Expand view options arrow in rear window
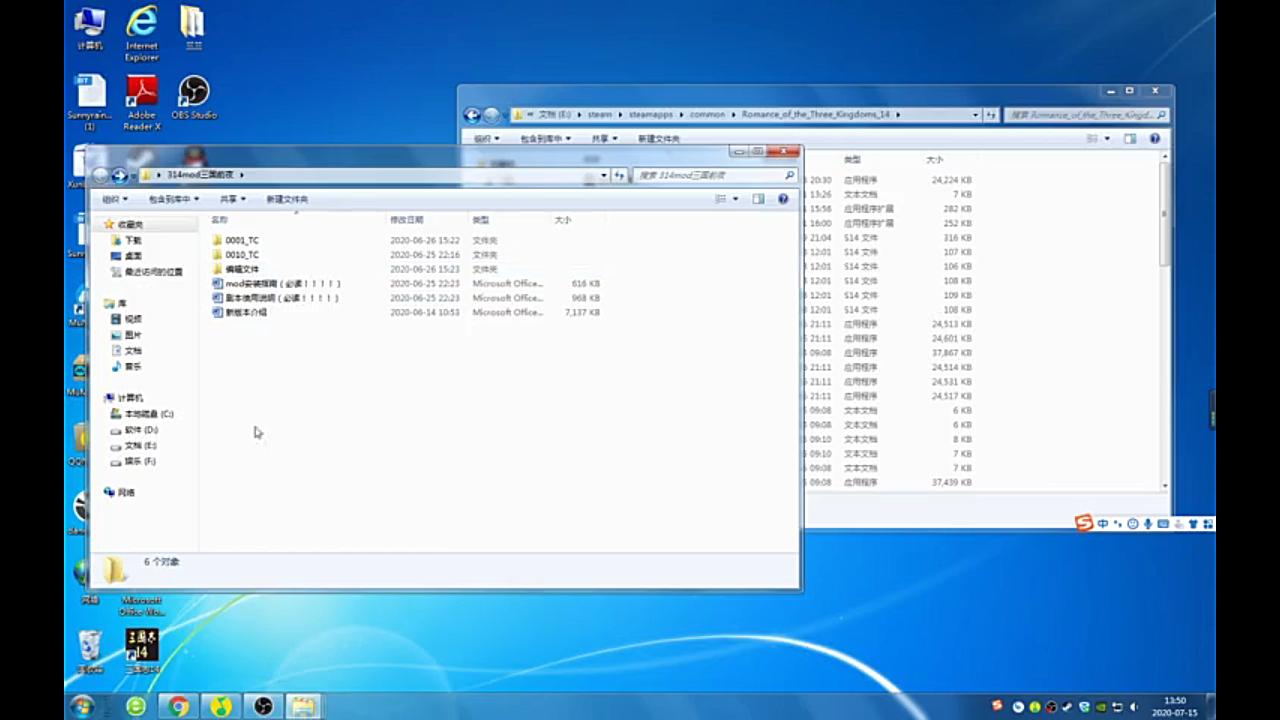Screen dimensions: 1280x720 pyautogui.click(x=1107, y=139)
